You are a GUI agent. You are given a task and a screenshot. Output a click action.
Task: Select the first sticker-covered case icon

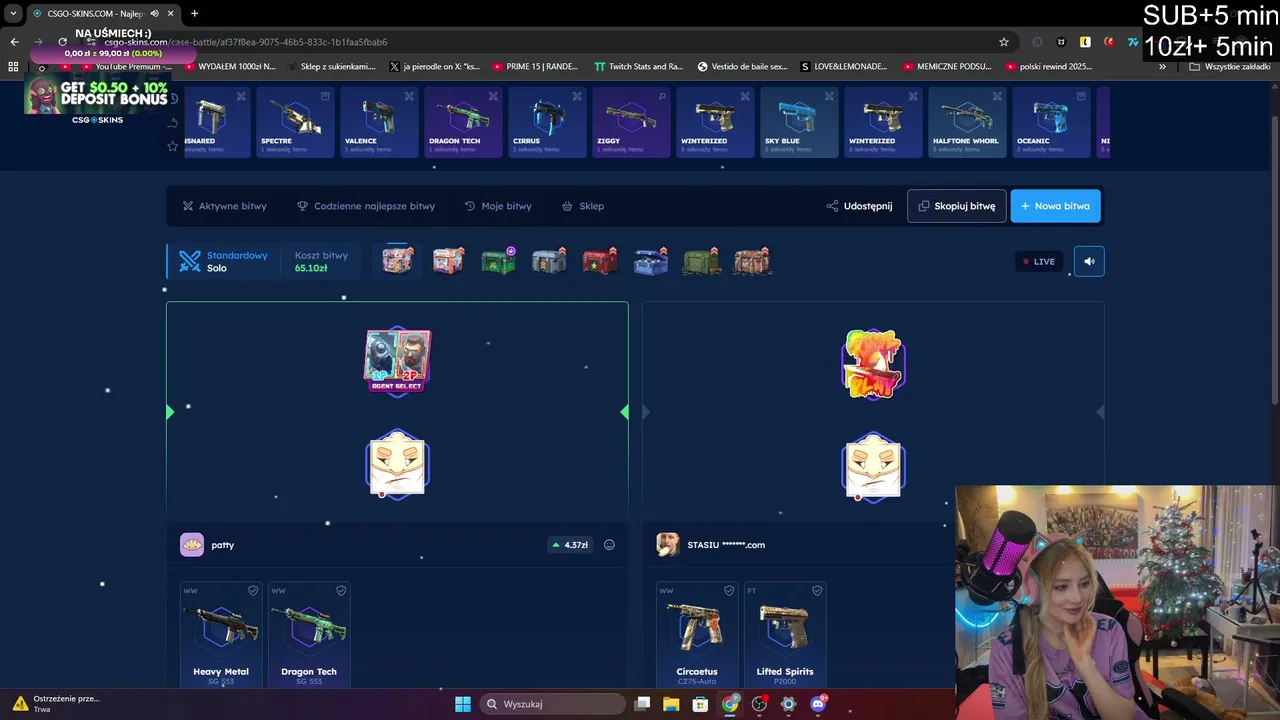click(398, 261)
